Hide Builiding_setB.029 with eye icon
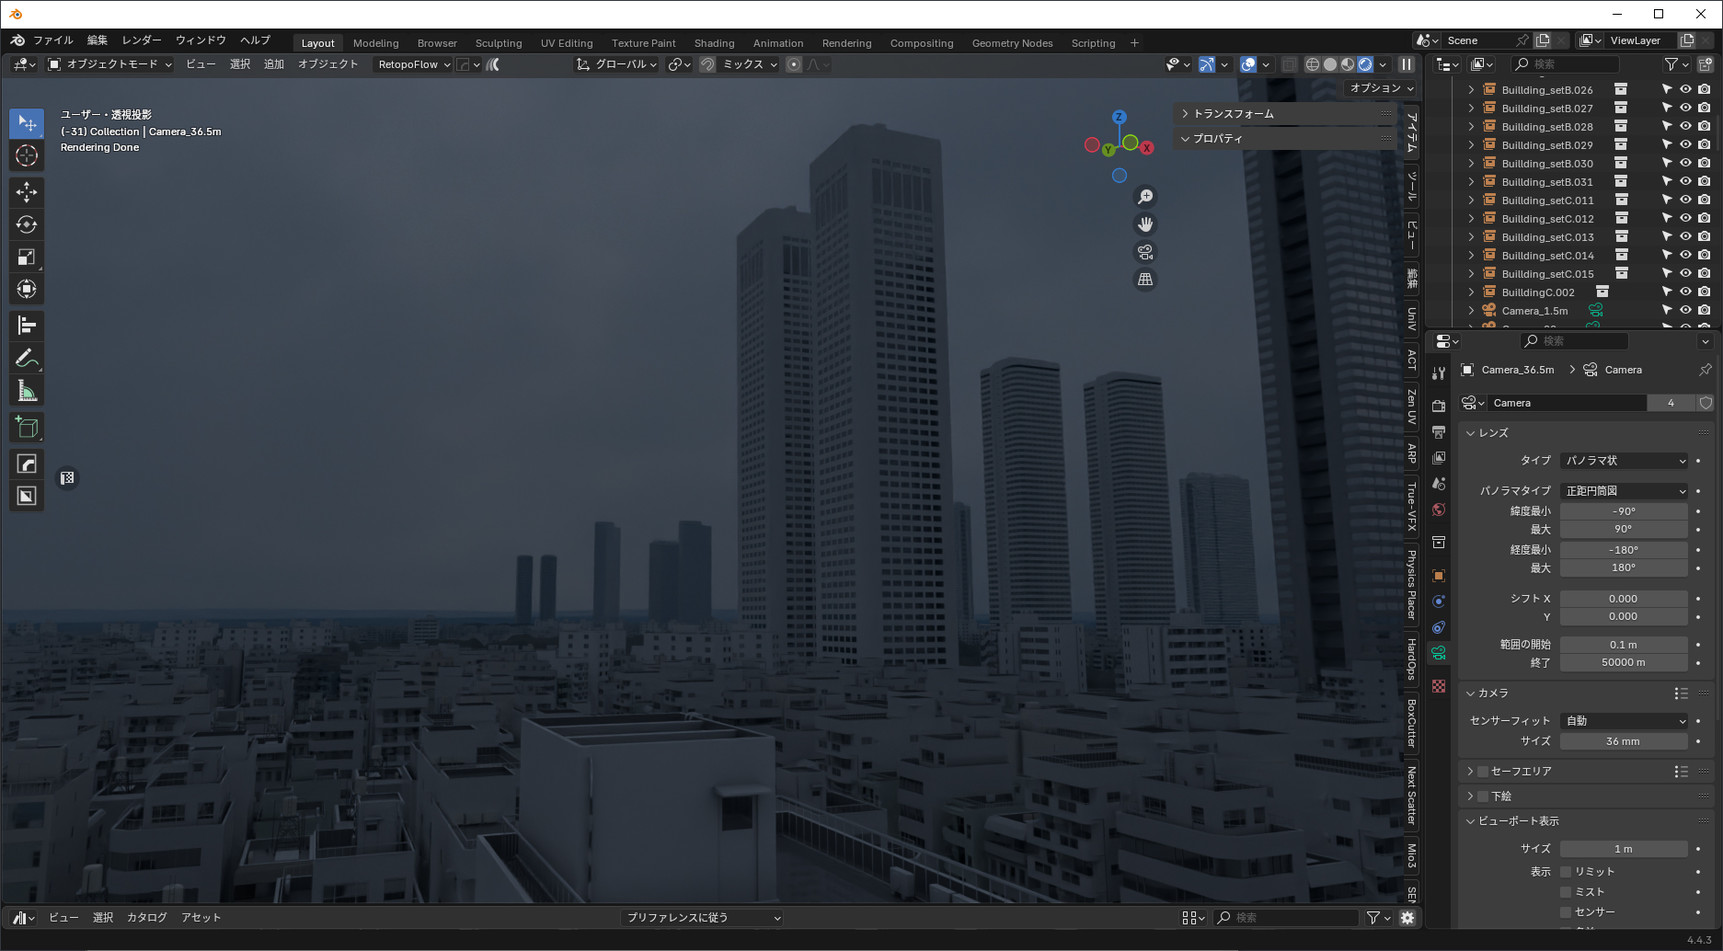Screen dimensions: 1723x951 tap(1685, 145)
